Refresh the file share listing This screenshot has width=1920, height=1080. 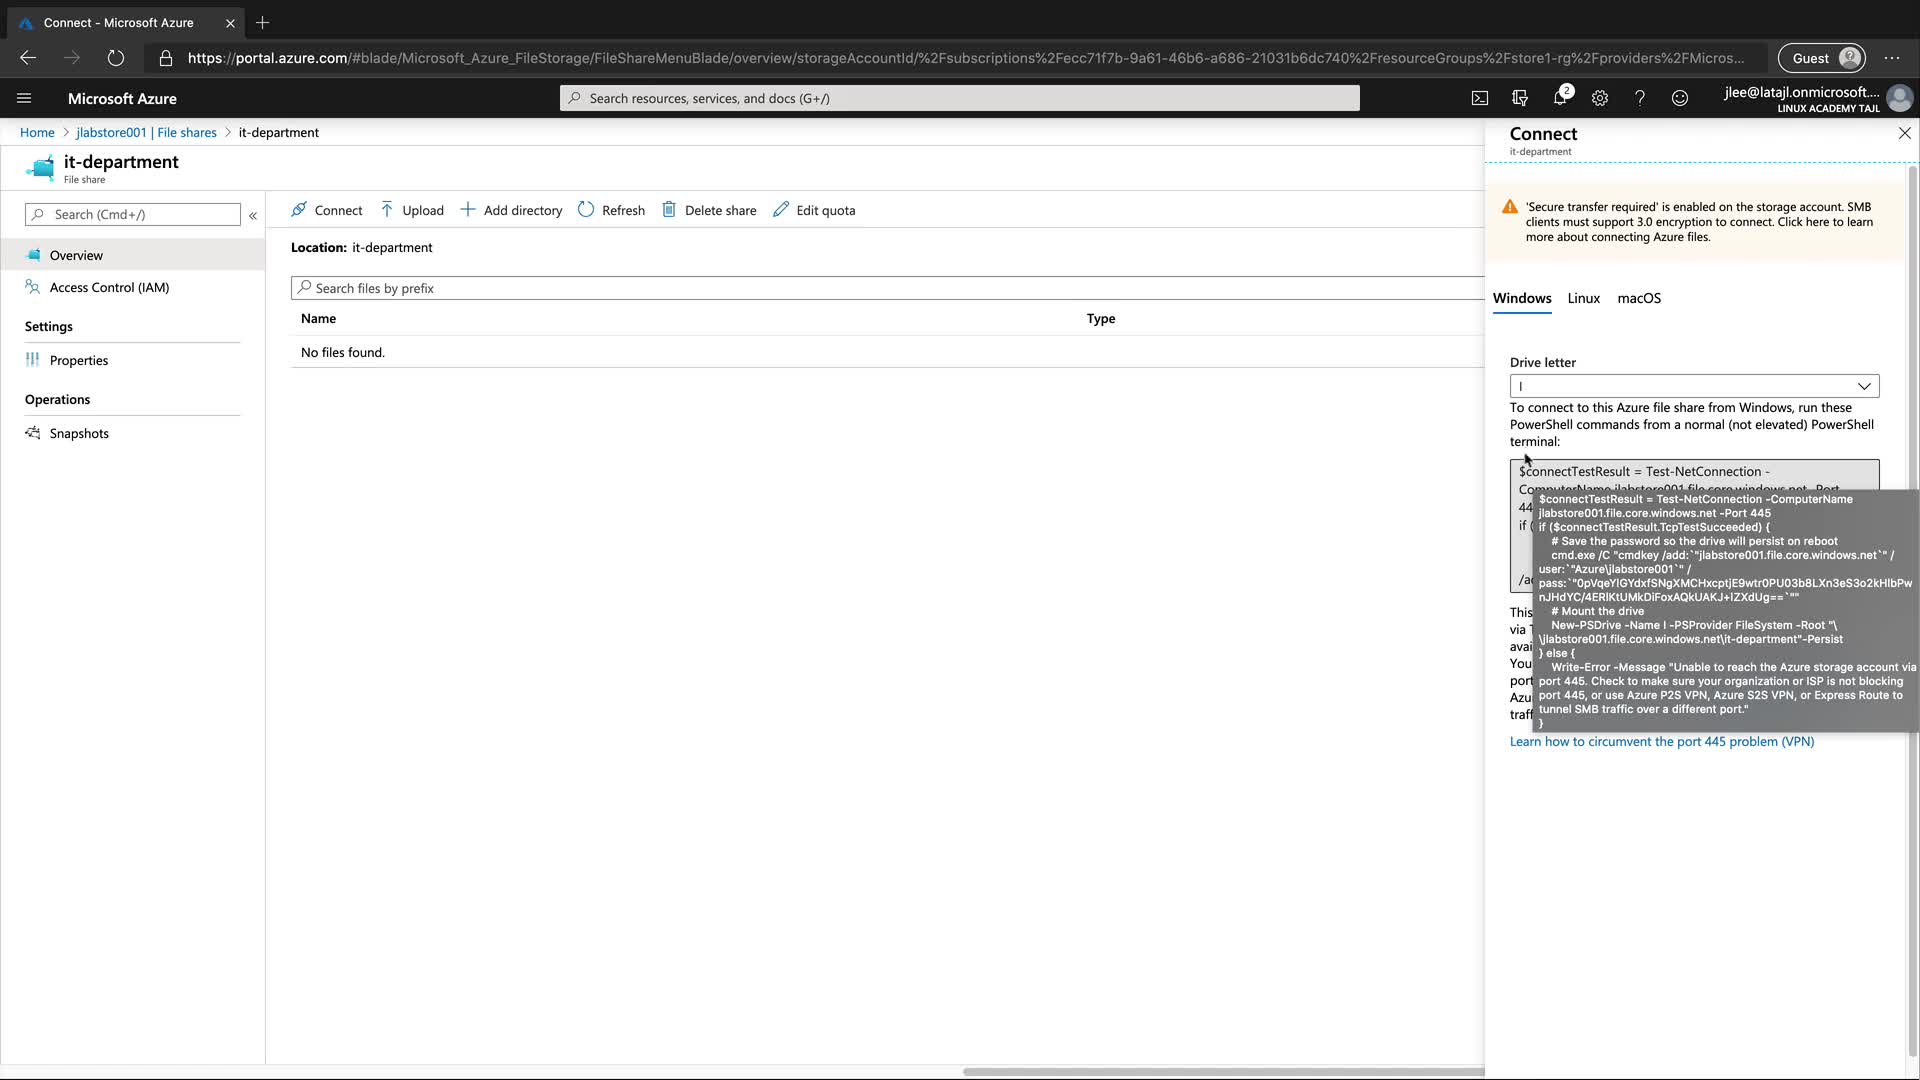tap(611, 210)
